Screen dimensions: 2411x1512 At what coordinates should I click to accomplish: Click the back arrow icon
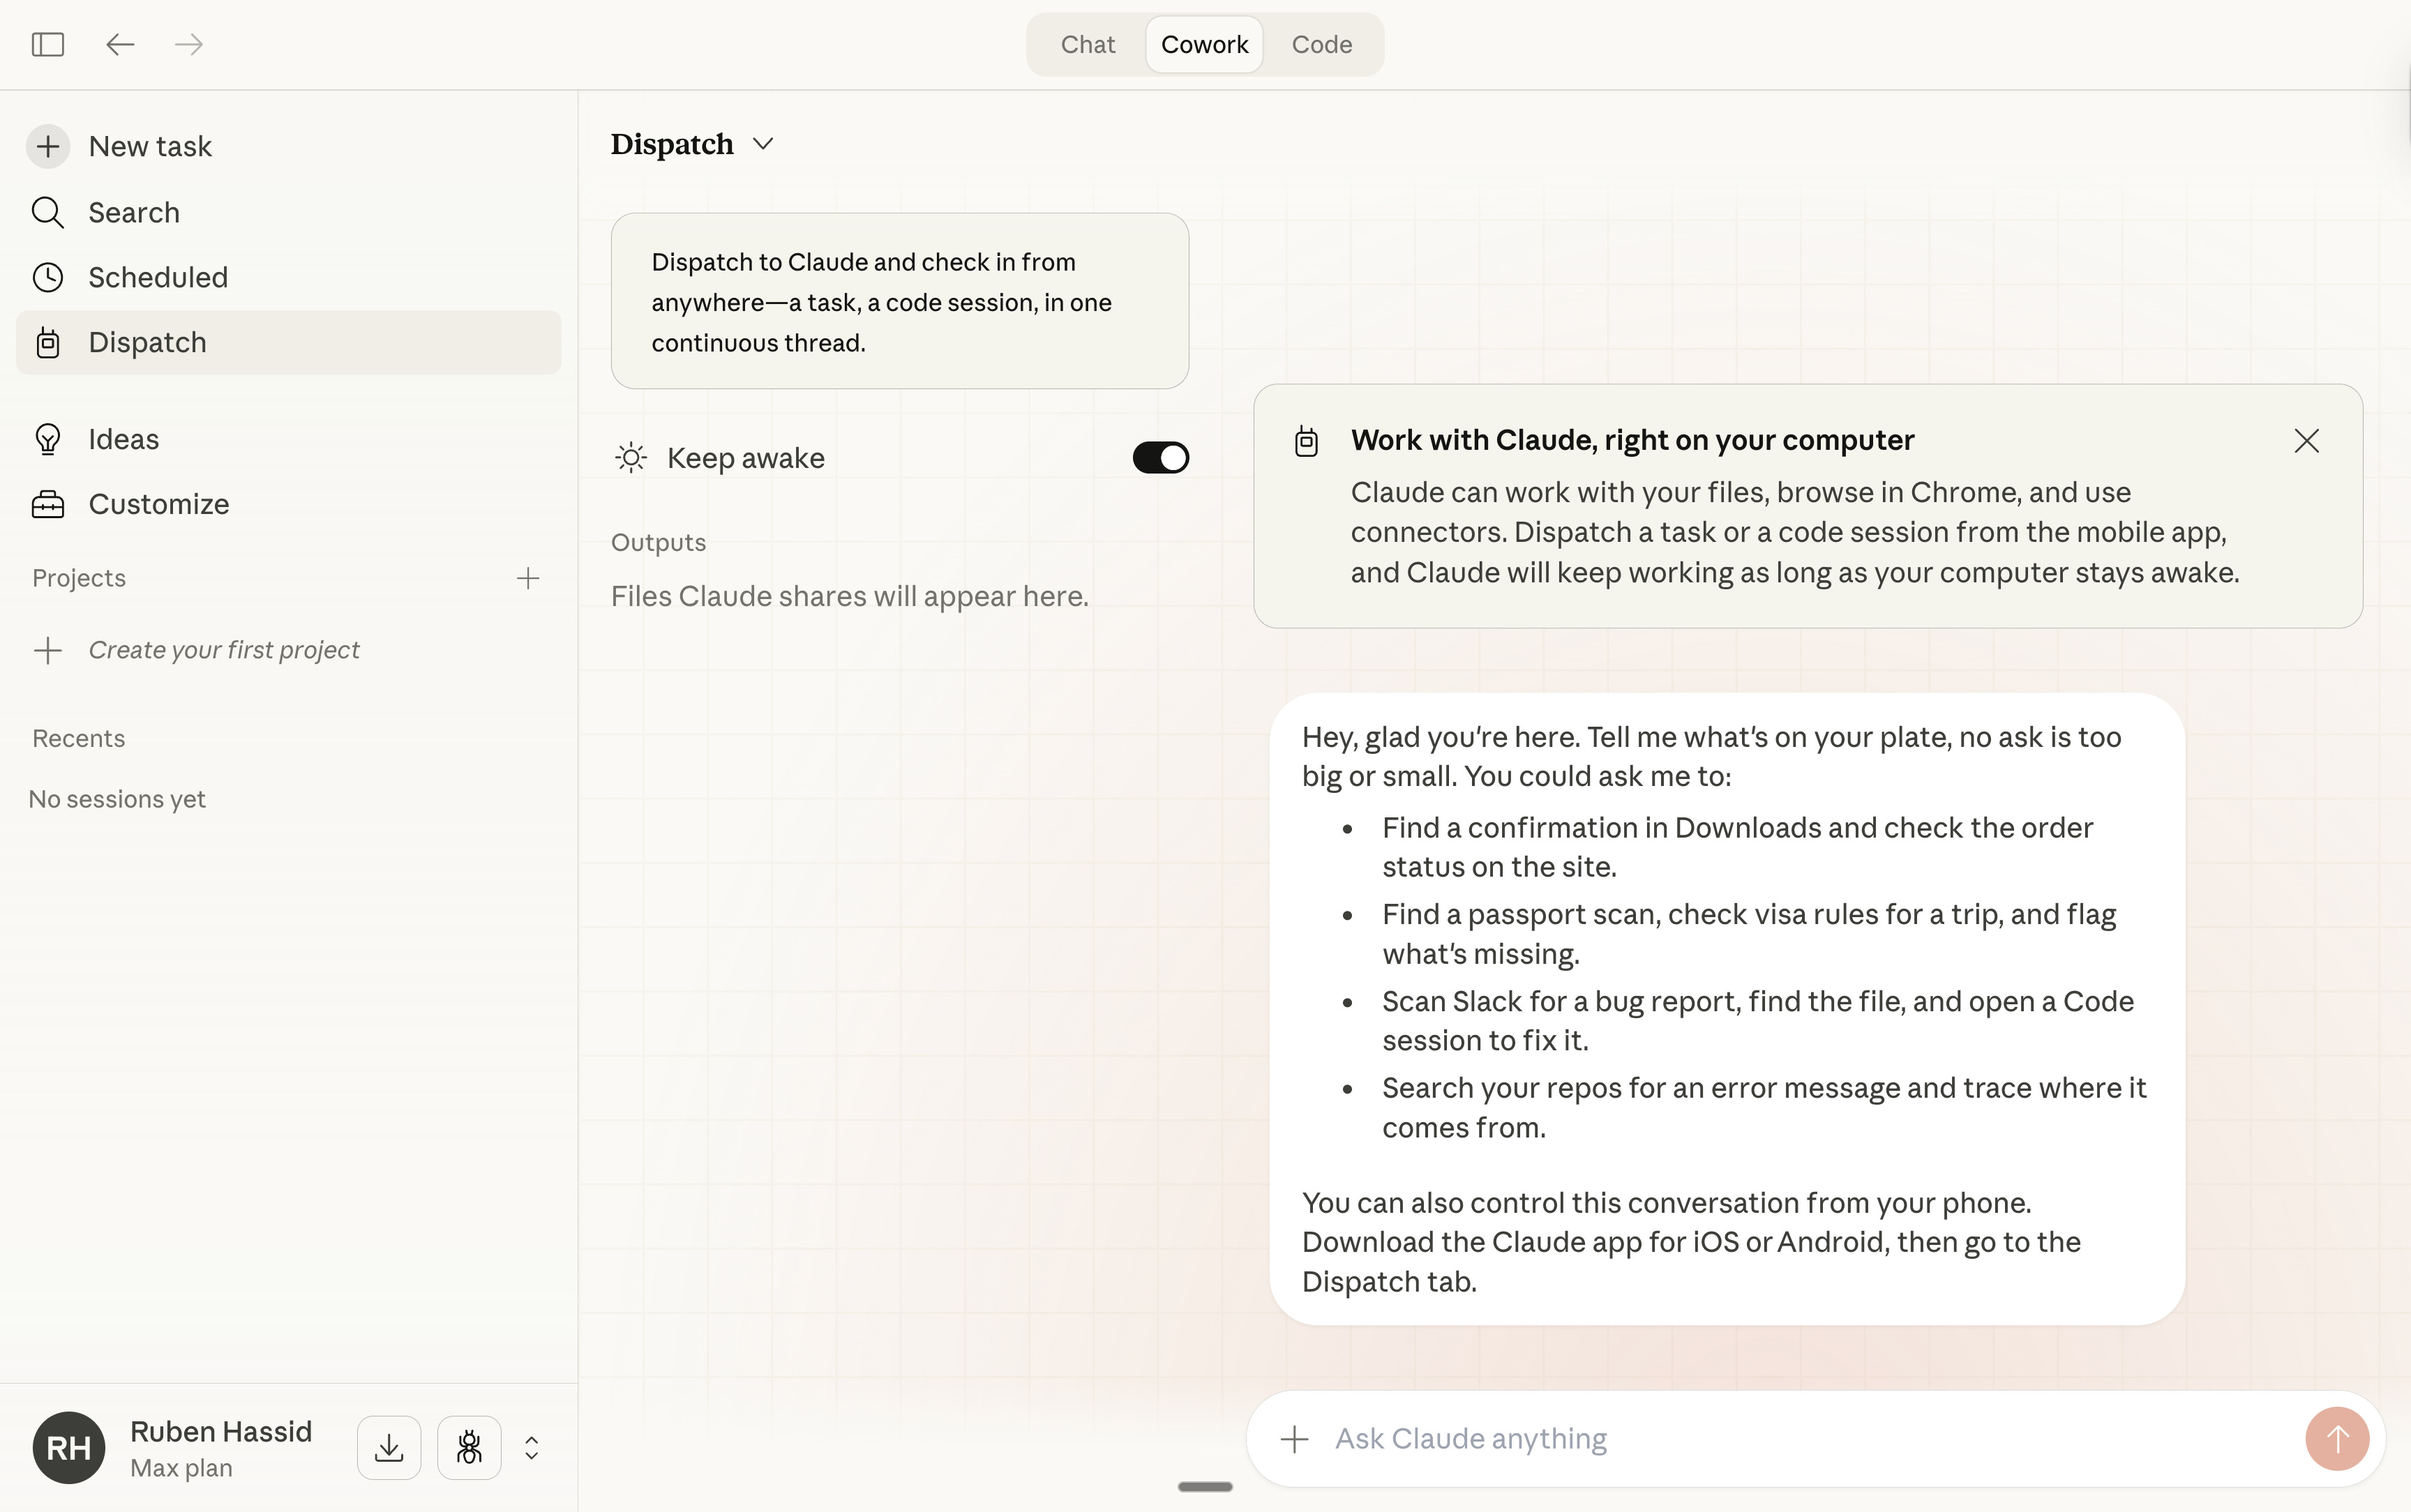pos(120,44)
